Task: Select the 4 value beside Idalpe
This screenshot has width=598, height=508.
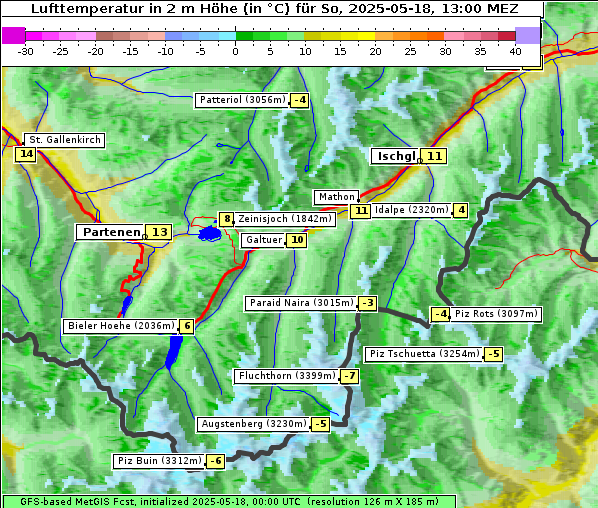Action: tap(461, 210)
